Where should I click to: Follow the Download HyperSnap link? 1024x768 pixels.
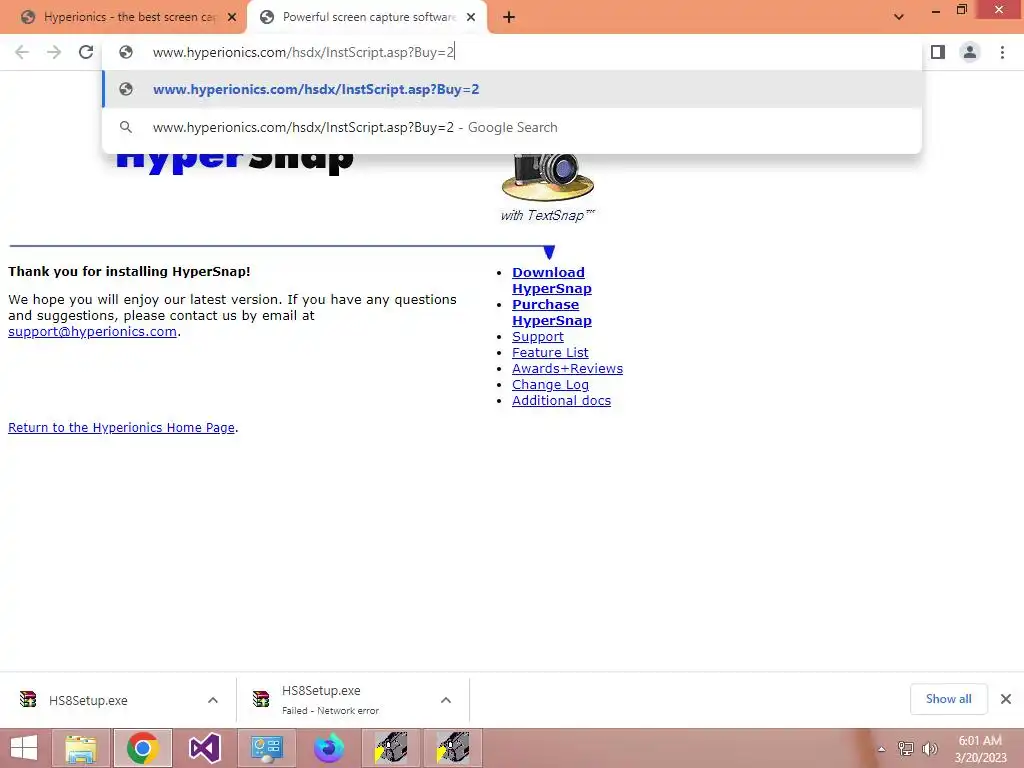[x=551, y=280]
